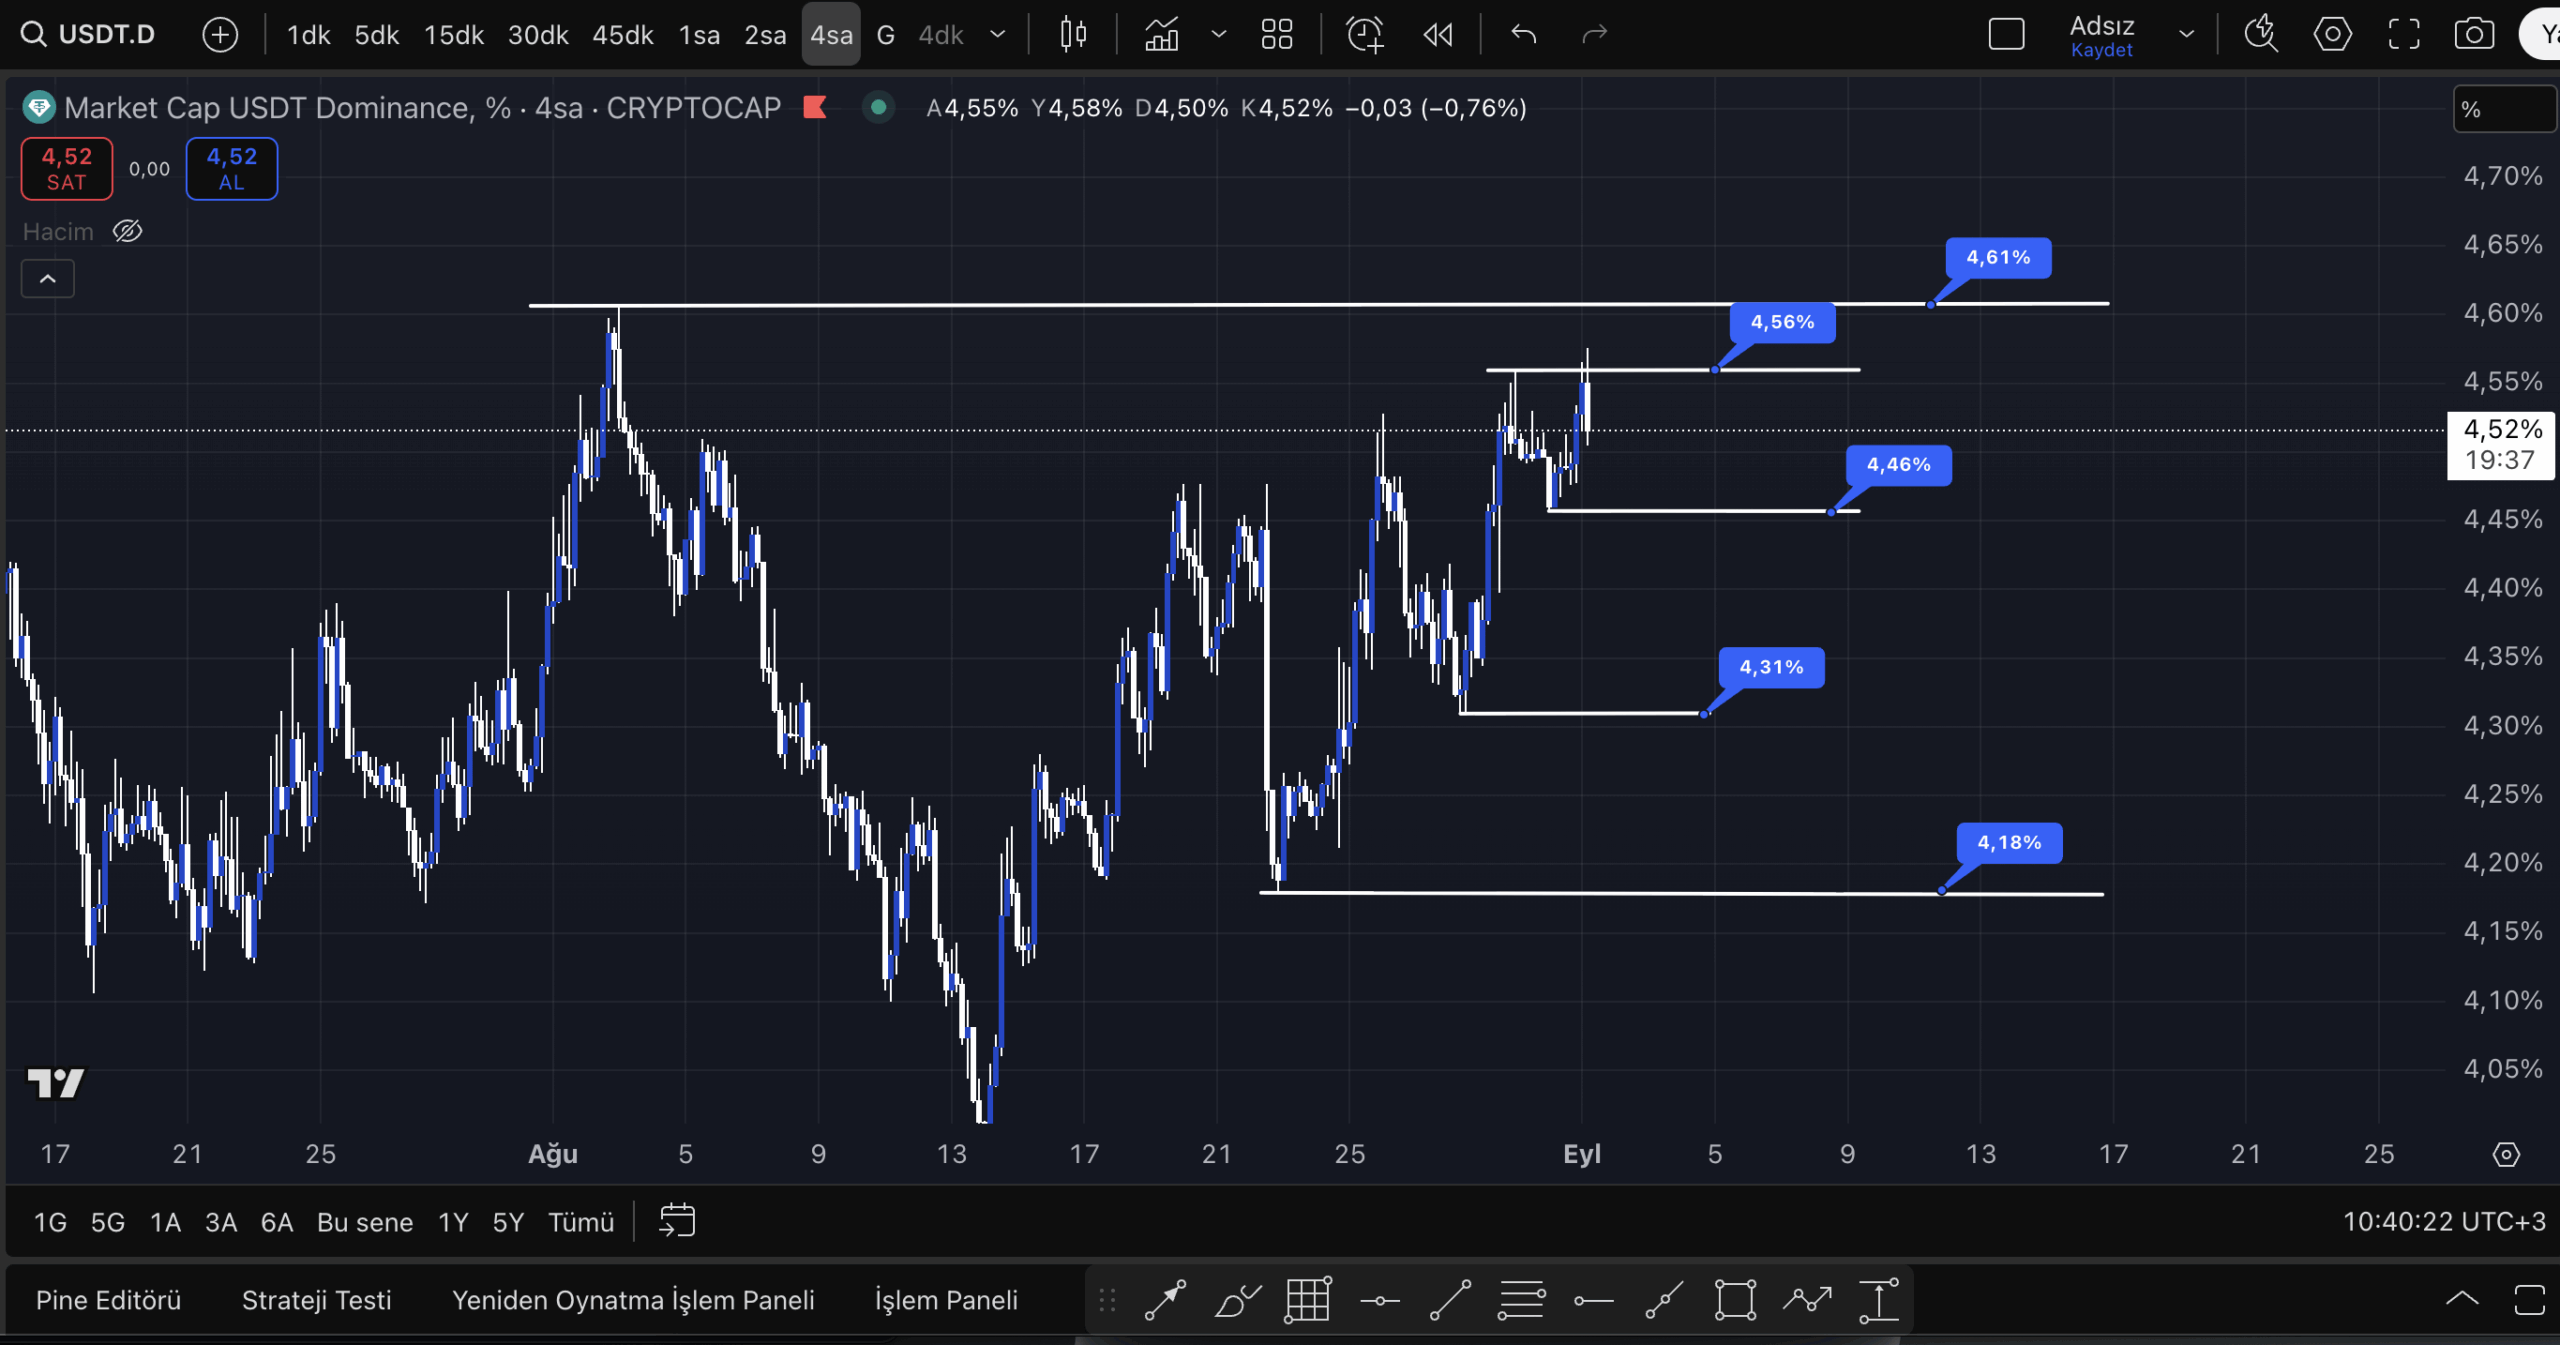Select the Rectangle drawing tool

1735,1300
